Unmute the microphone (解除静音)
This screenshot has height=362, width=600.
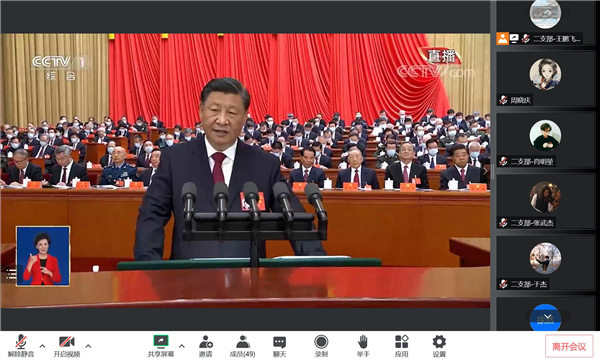point(21,346)
